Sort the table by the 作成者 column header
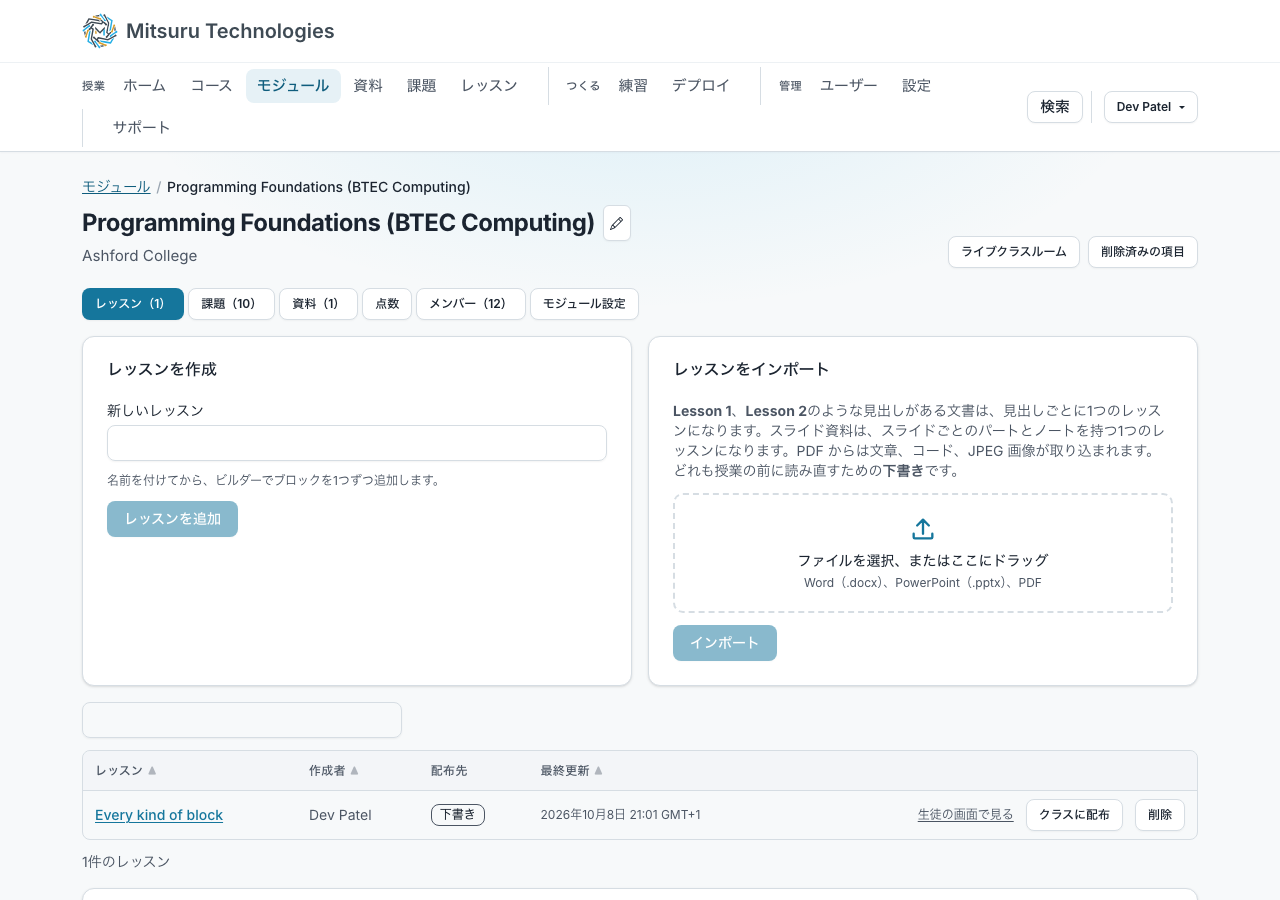Viewport: 1280px width, 900px height. pos(334,771)
